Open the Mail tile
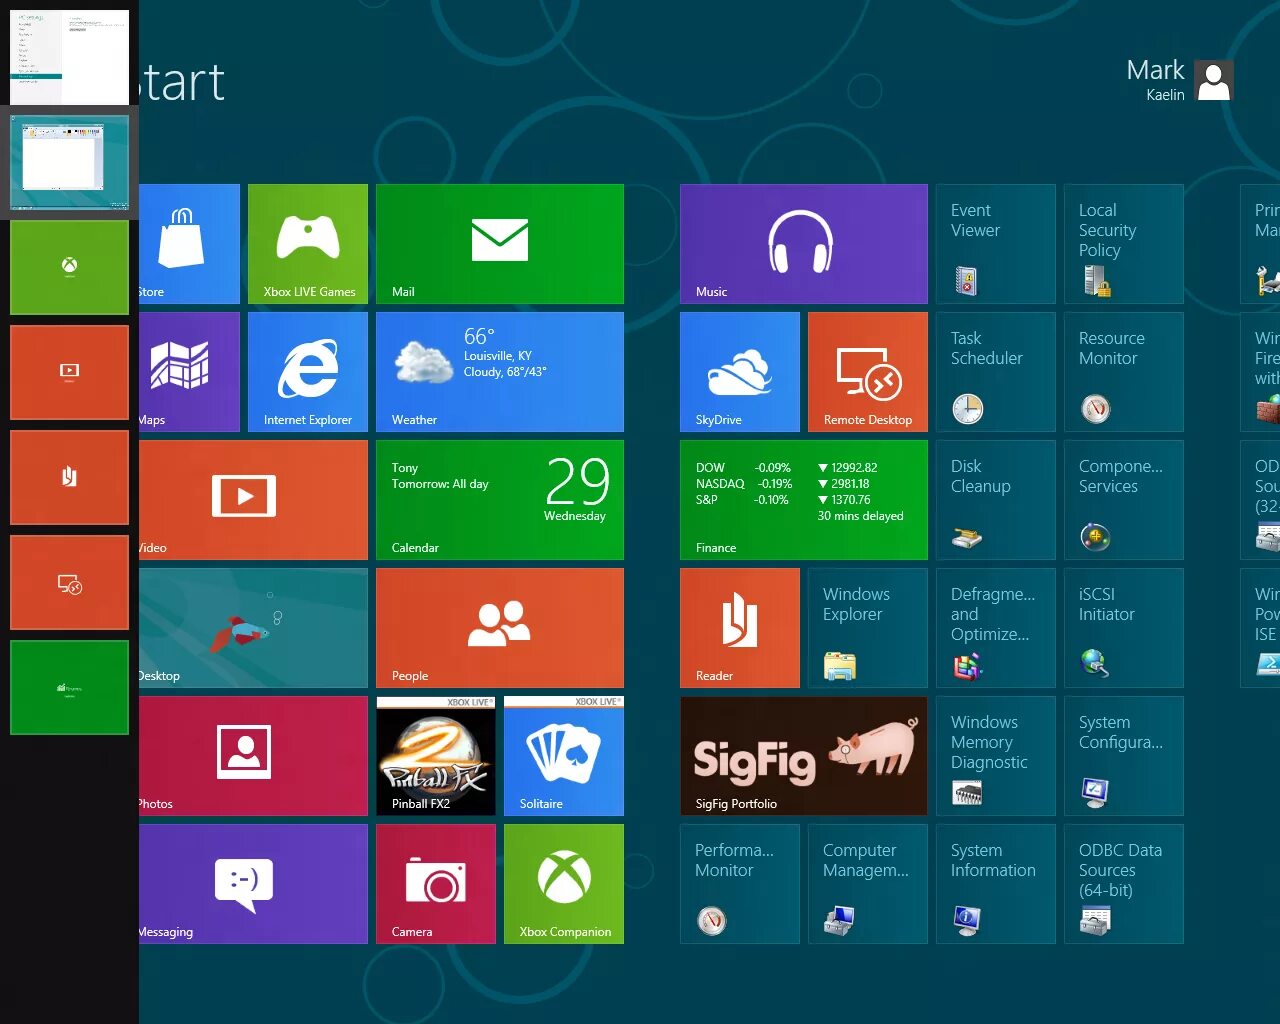 tap(500, 244)
